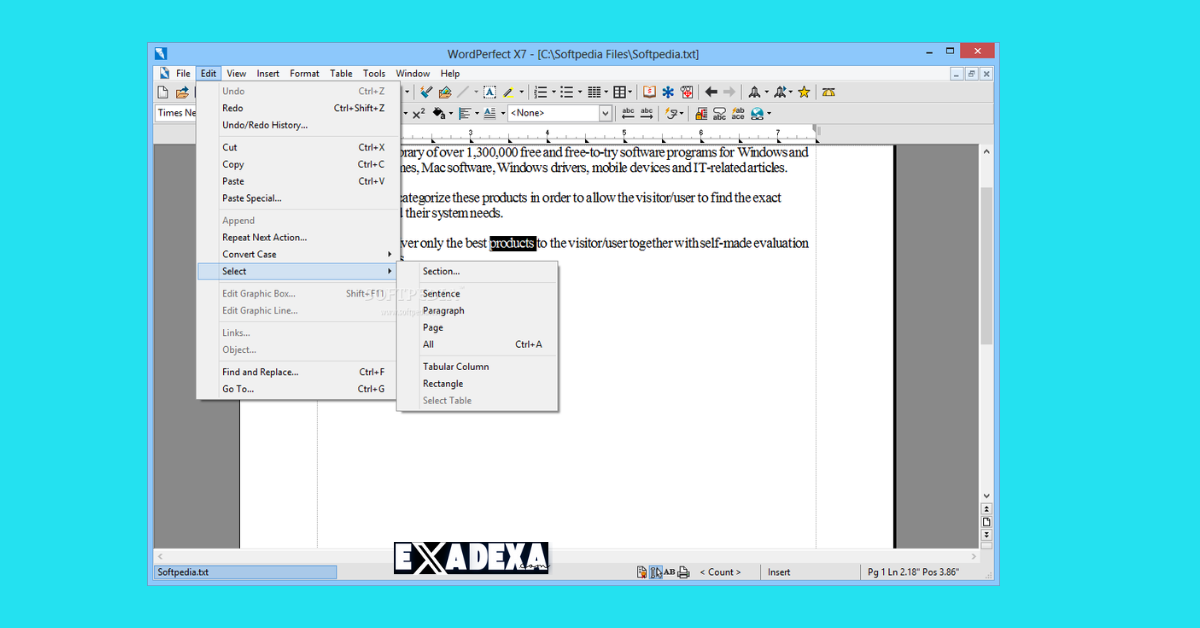The height and width of the screenshot is (628, 1200).
Task: Open the Text Box creation tool
Action: 489,91
